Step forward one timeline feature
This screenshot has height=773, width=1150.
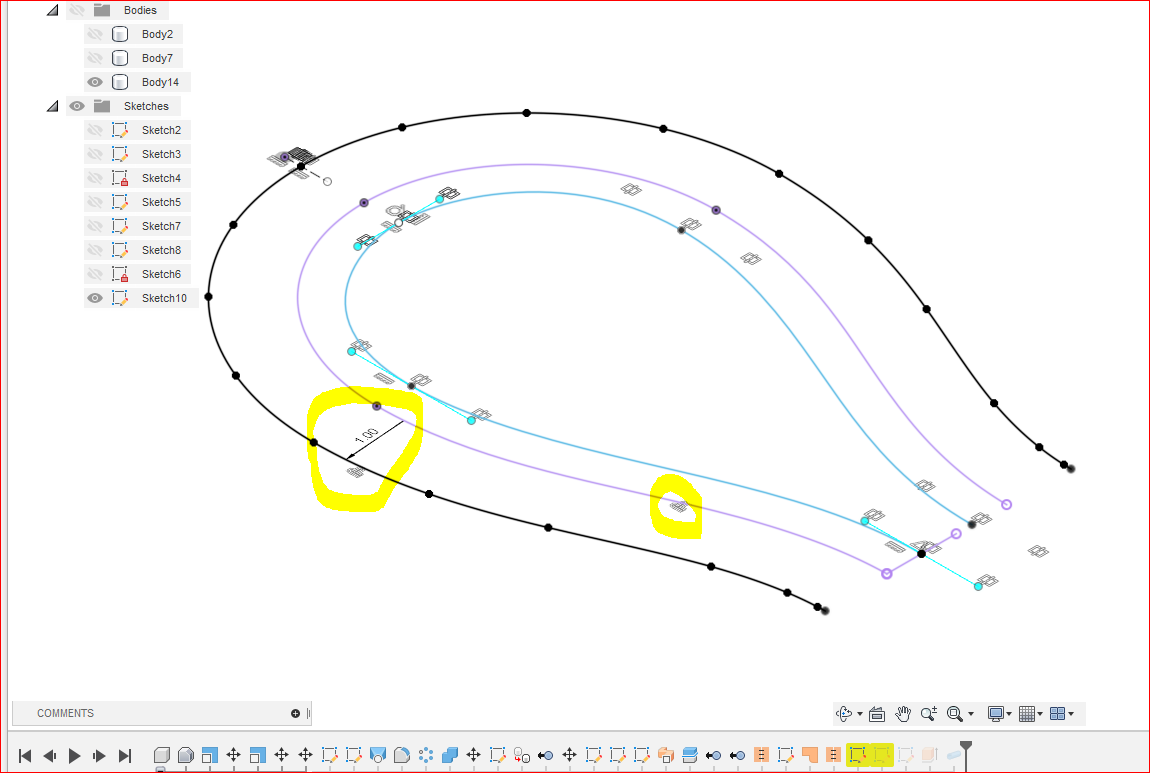coord(99,755)
